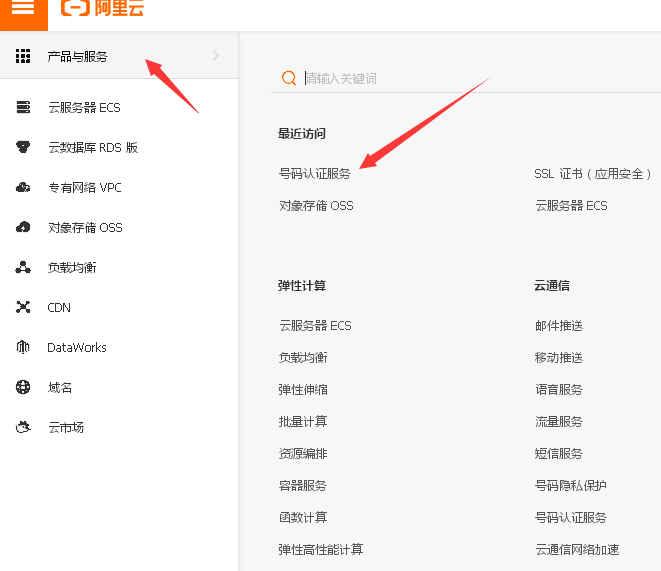Click the DataWorks icon

point(23,347)
